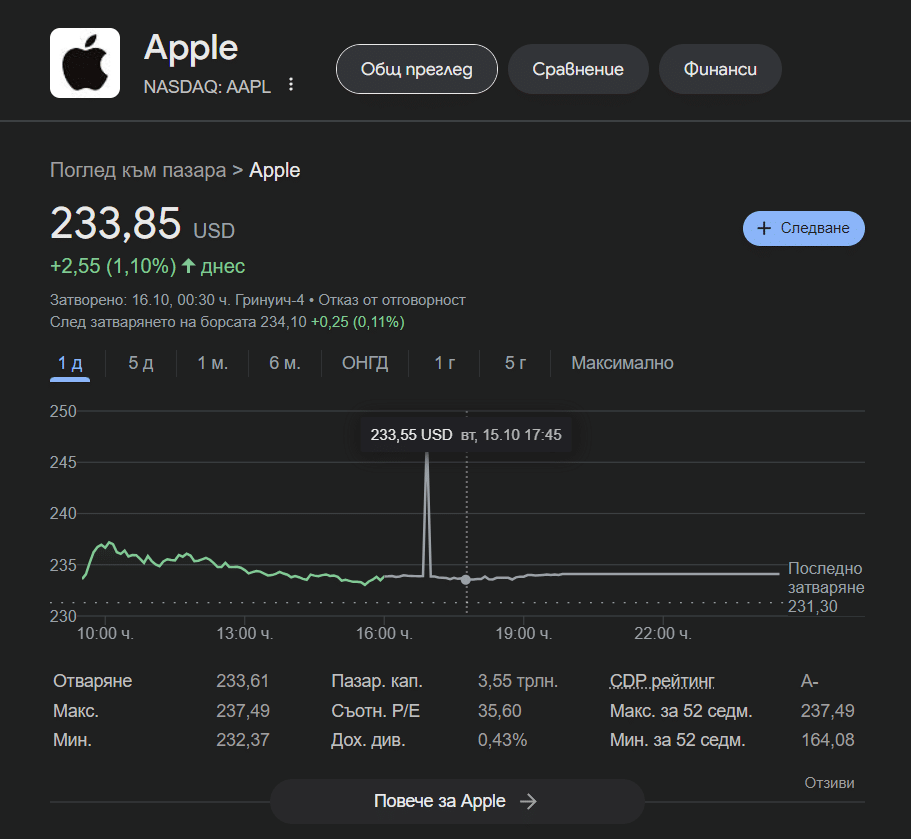Switch the chart to ОНГД range

365,363
